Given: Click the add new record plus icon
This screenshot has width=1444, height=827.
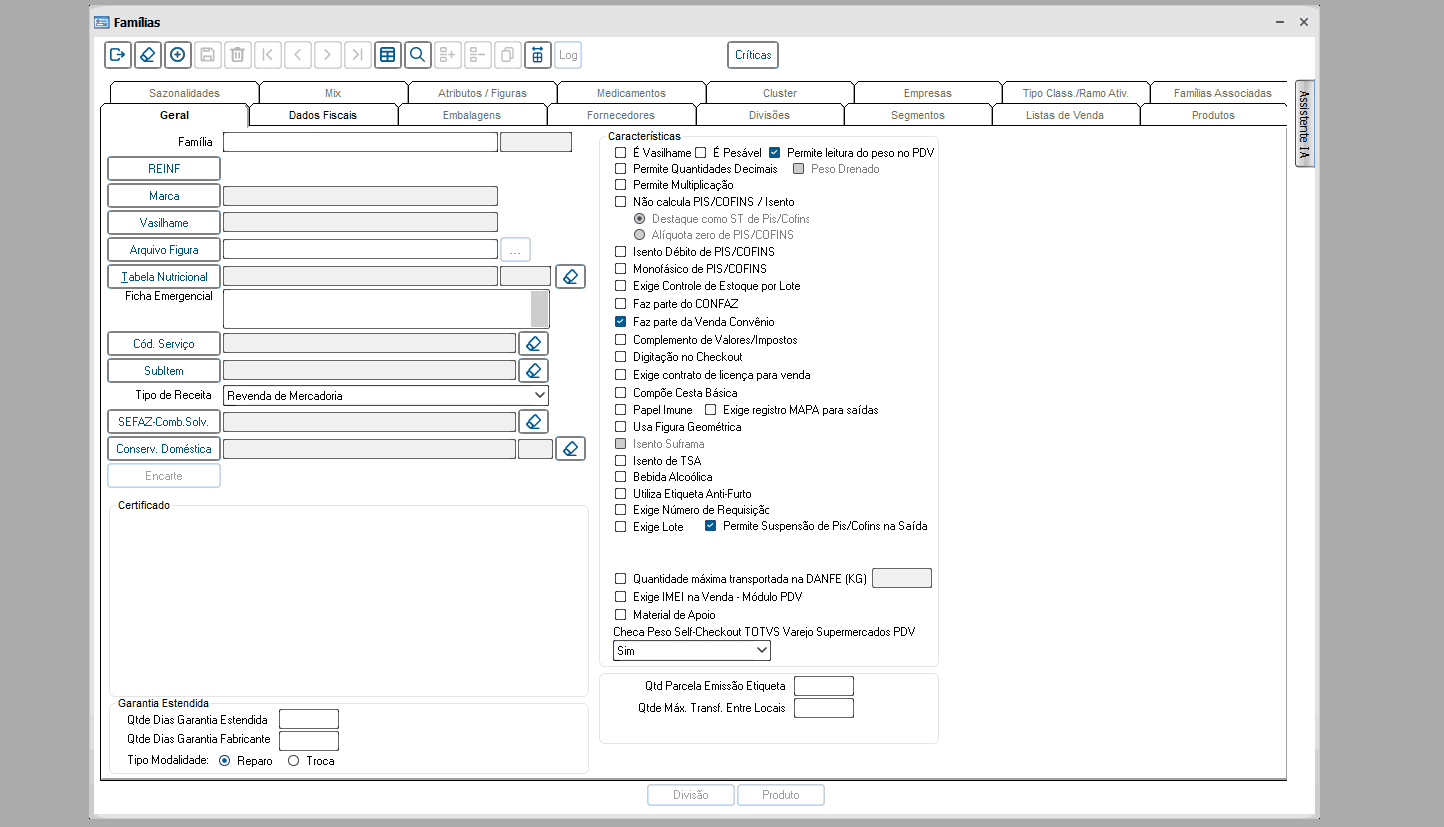Looking at the screenshot, I should point(178,55).
